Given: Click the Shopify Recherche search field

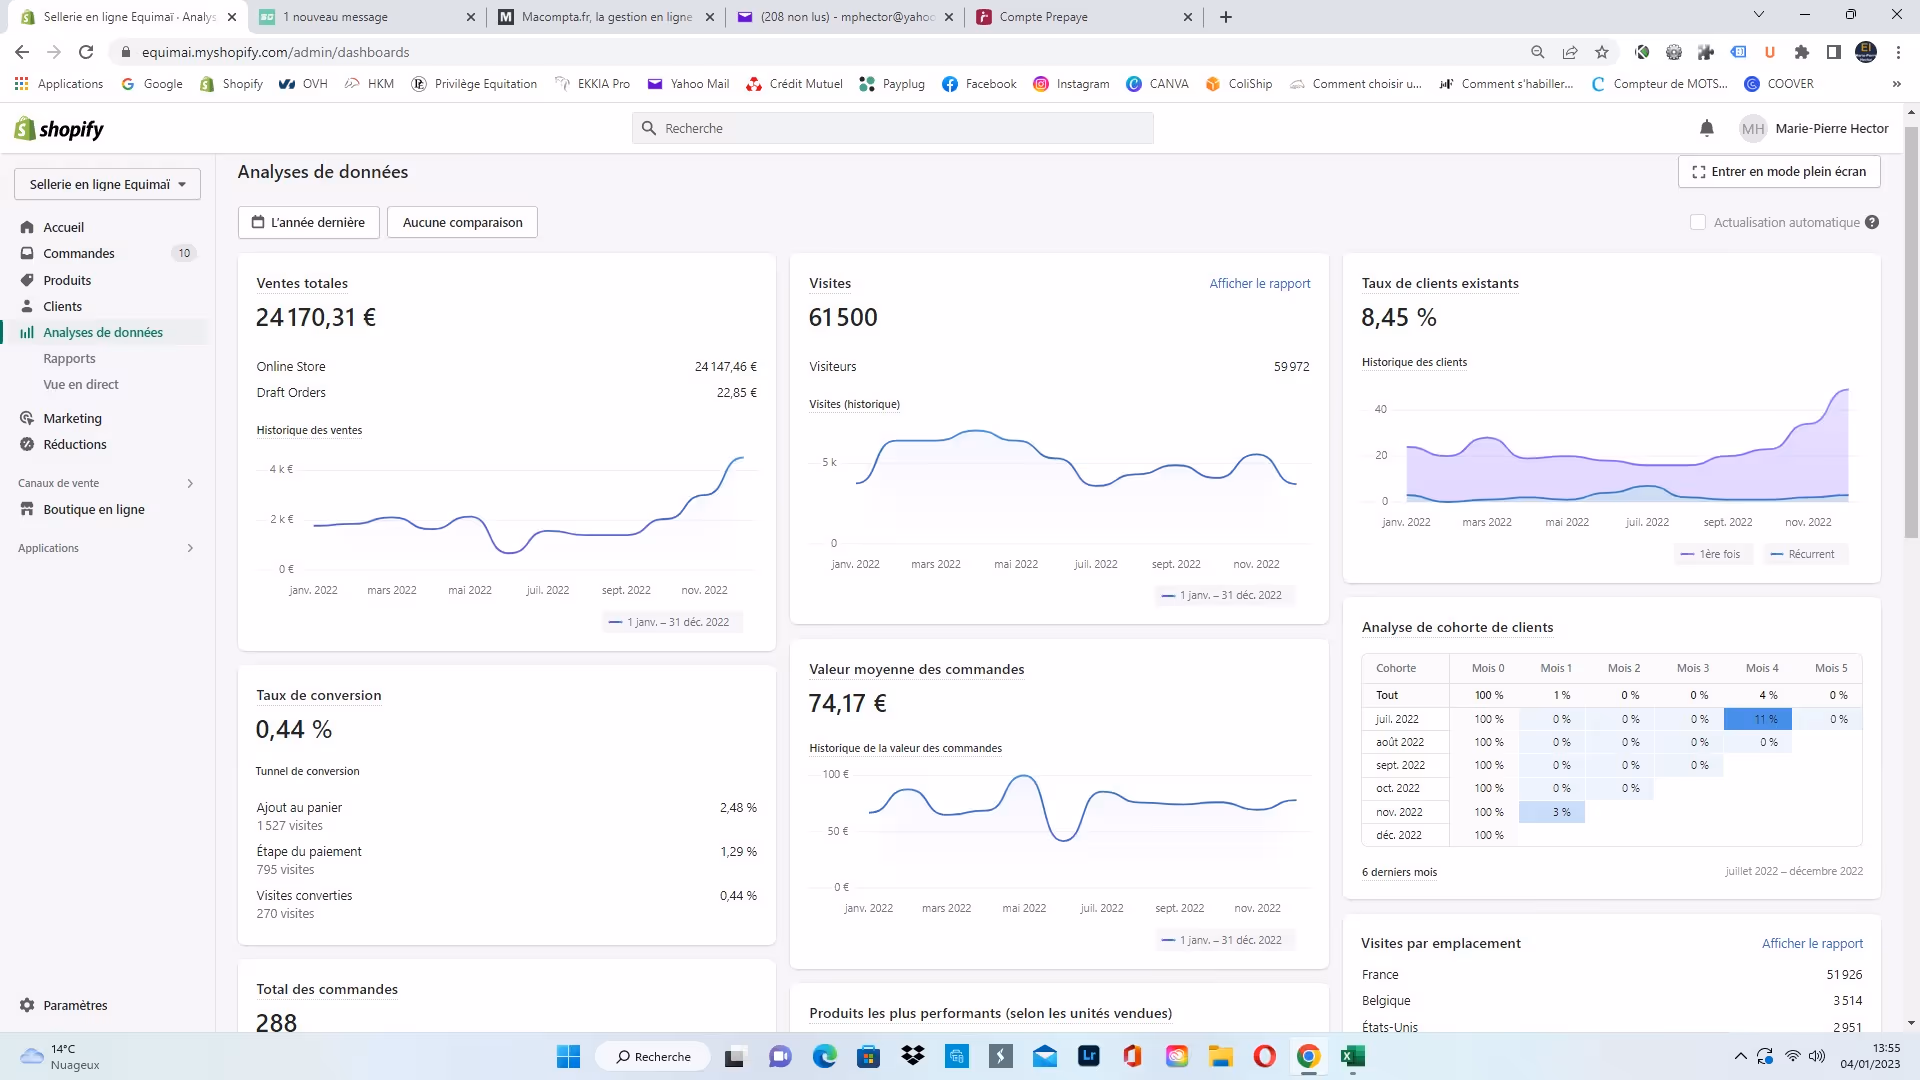Looking at the screenshot, I should 892,128.
